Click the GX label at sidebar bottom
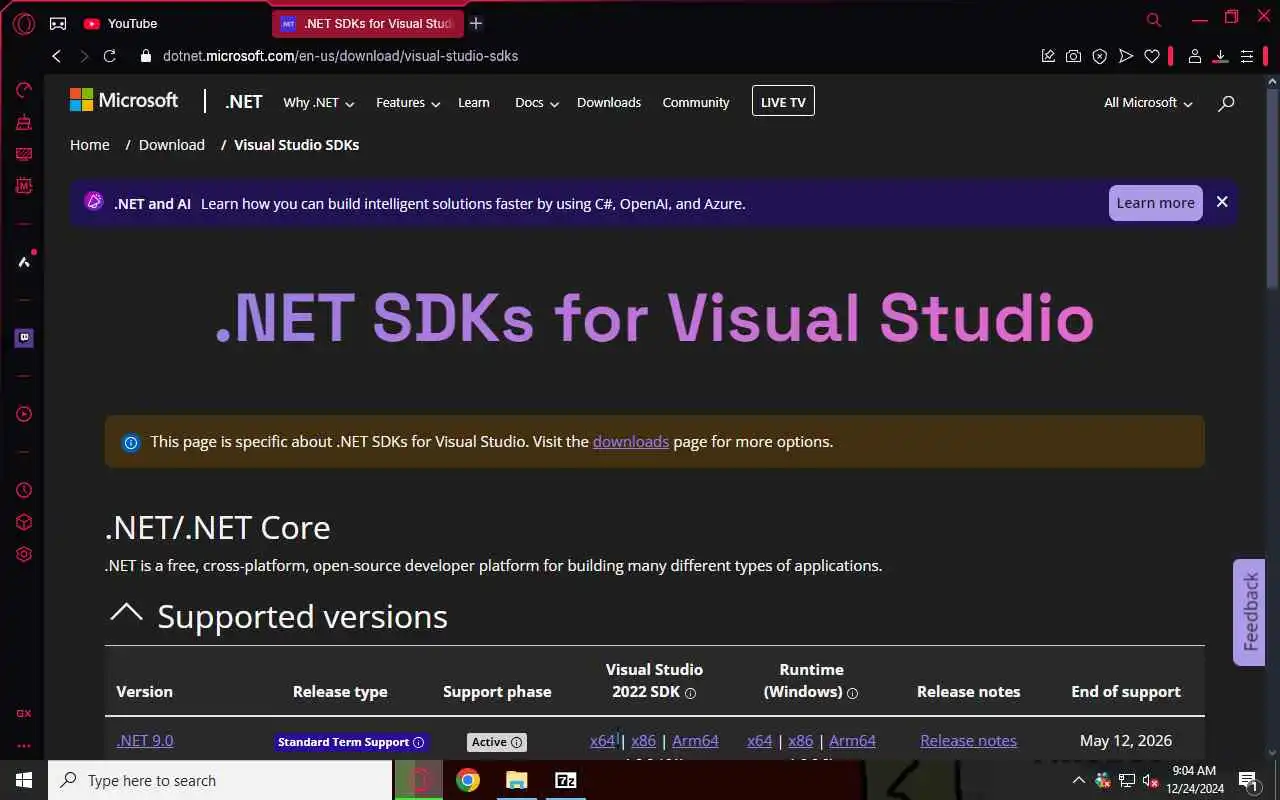Screen dimensions: 1280x800 pos(24,714)
